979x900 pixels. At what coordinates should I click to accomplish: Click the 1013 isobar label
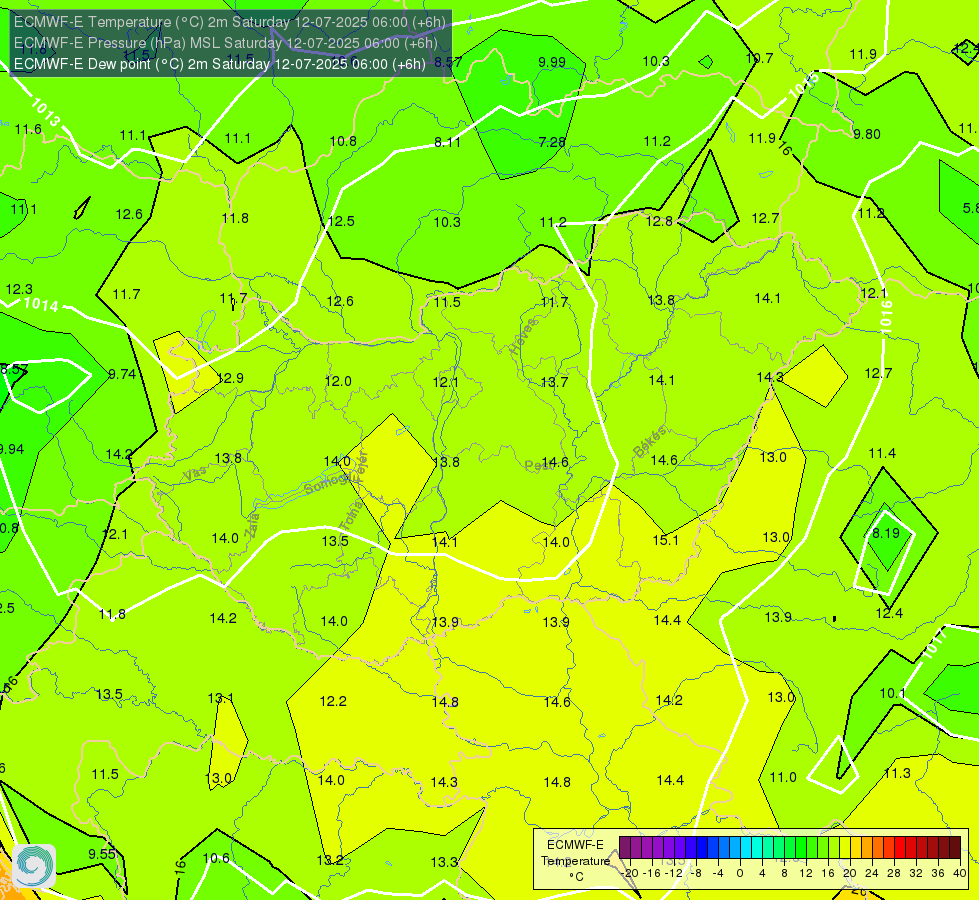click(x=46, y=112)
